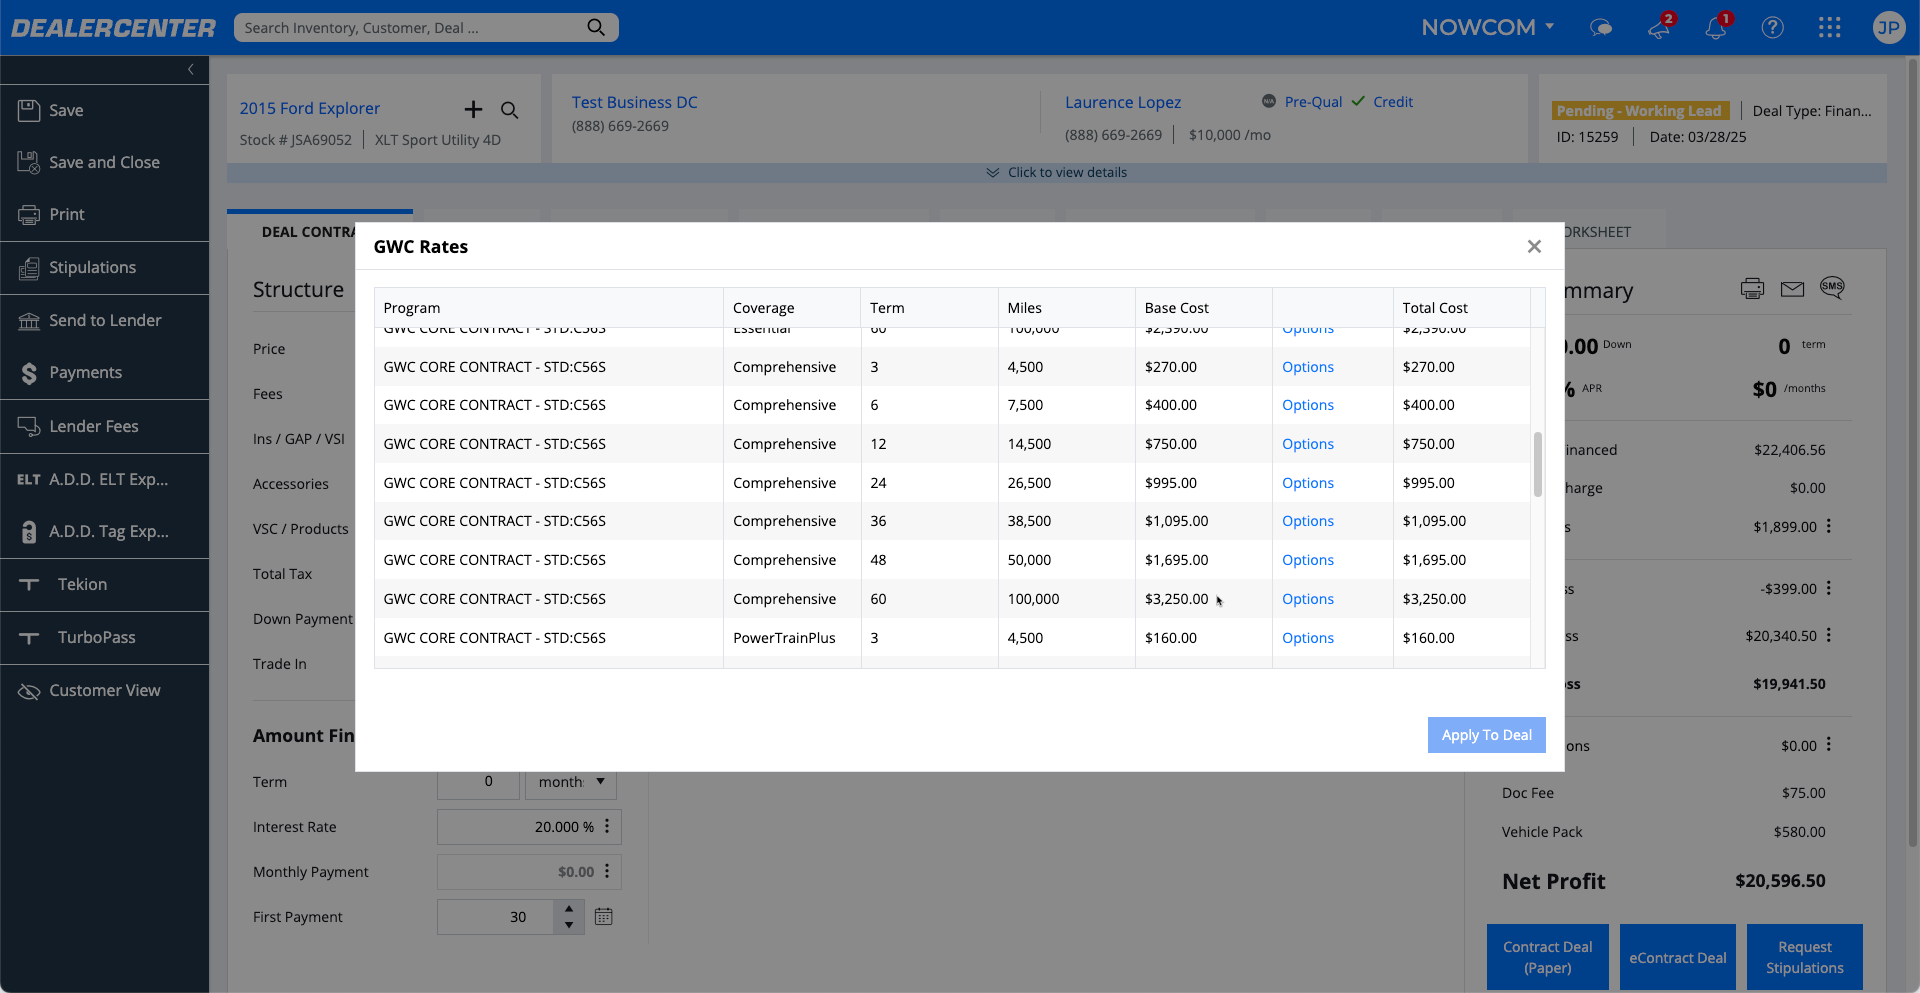Click Apply To Deal button
This screenshot has width=1920, height=993.
1486,735
